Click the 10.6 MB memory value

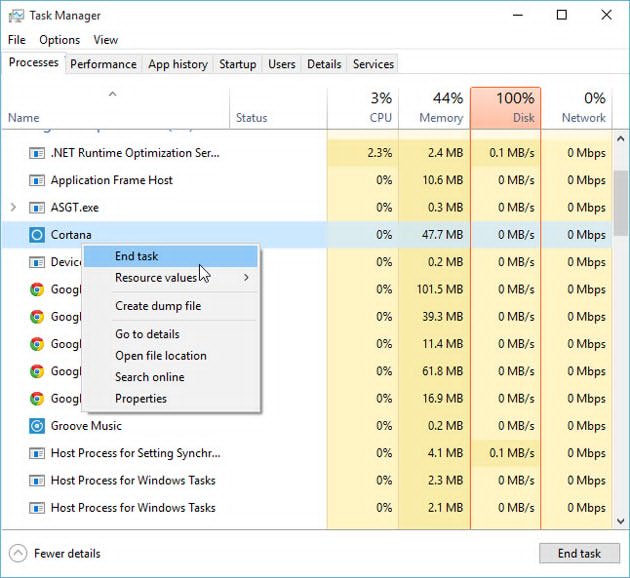click(442, 180)
